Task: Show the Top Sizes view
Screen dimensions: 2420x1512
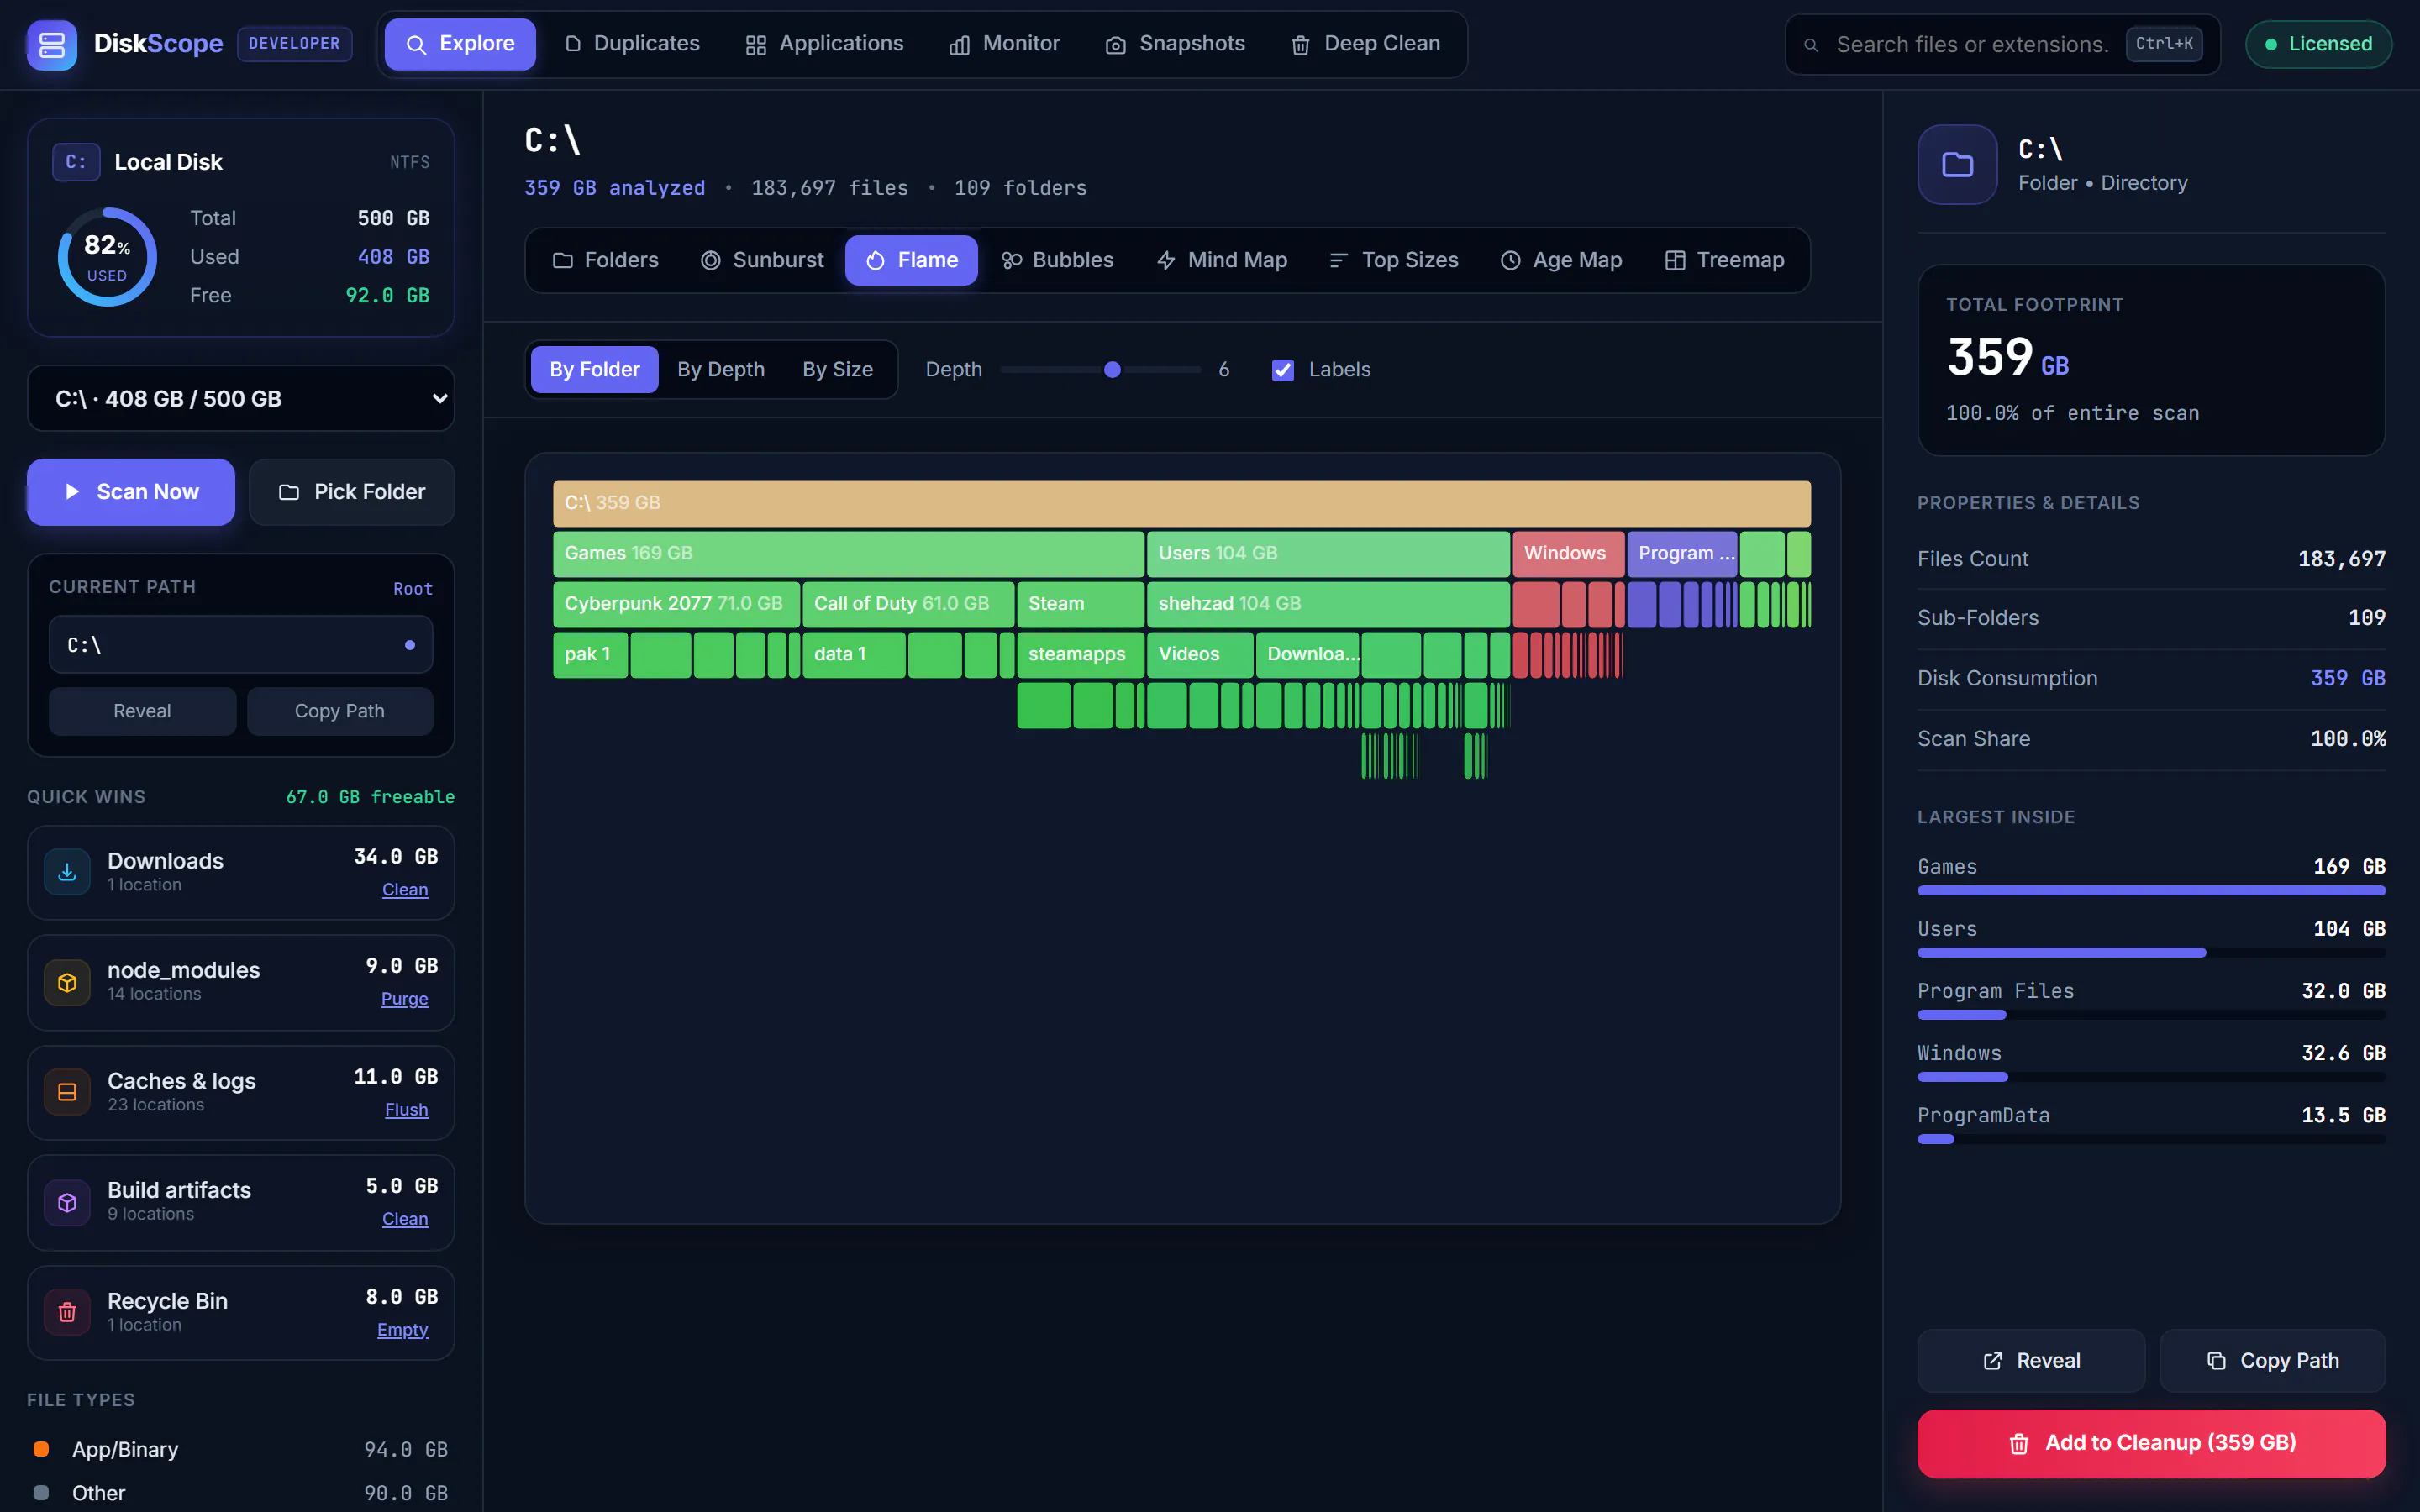Action: (x=1394, y=260)
